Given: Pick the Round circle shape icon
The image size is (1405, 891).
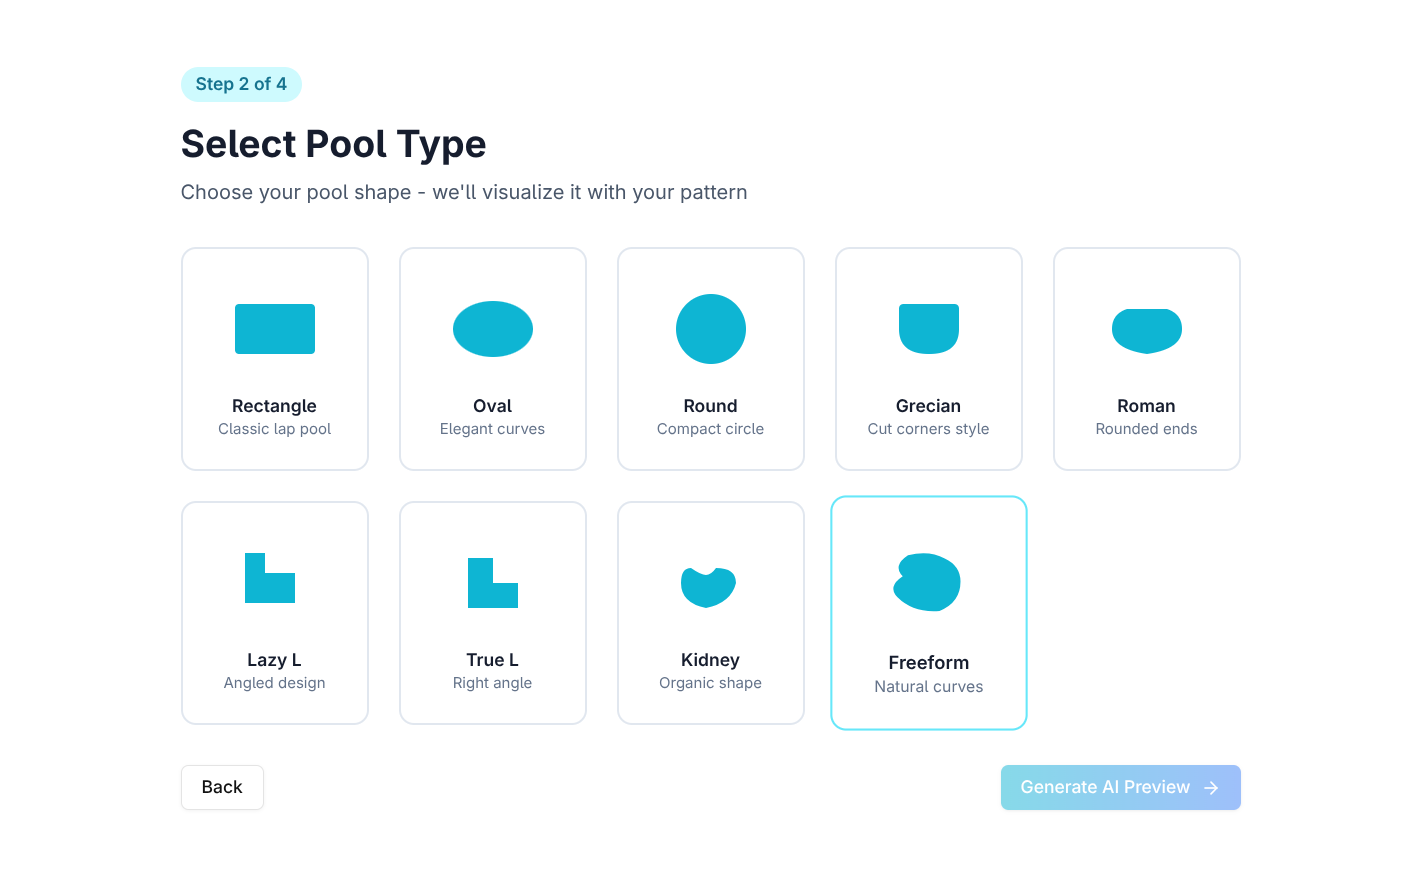Looking at the screenshot, I should point(711,329).
